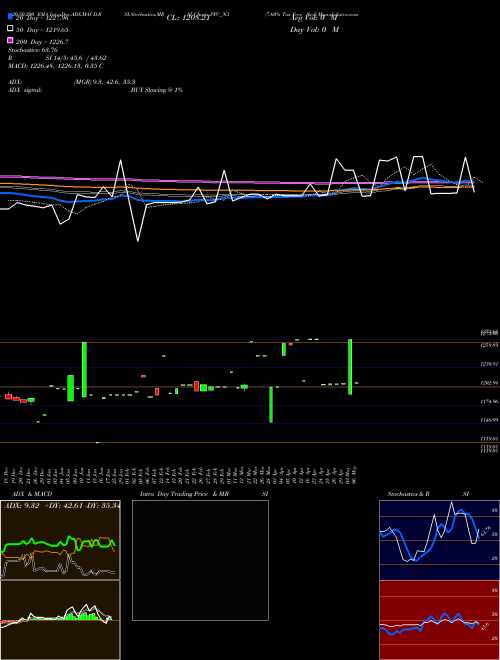Click the blue 20 Day legend swatch
Viewport: 500px width, 660px height.
coord(11,16)
